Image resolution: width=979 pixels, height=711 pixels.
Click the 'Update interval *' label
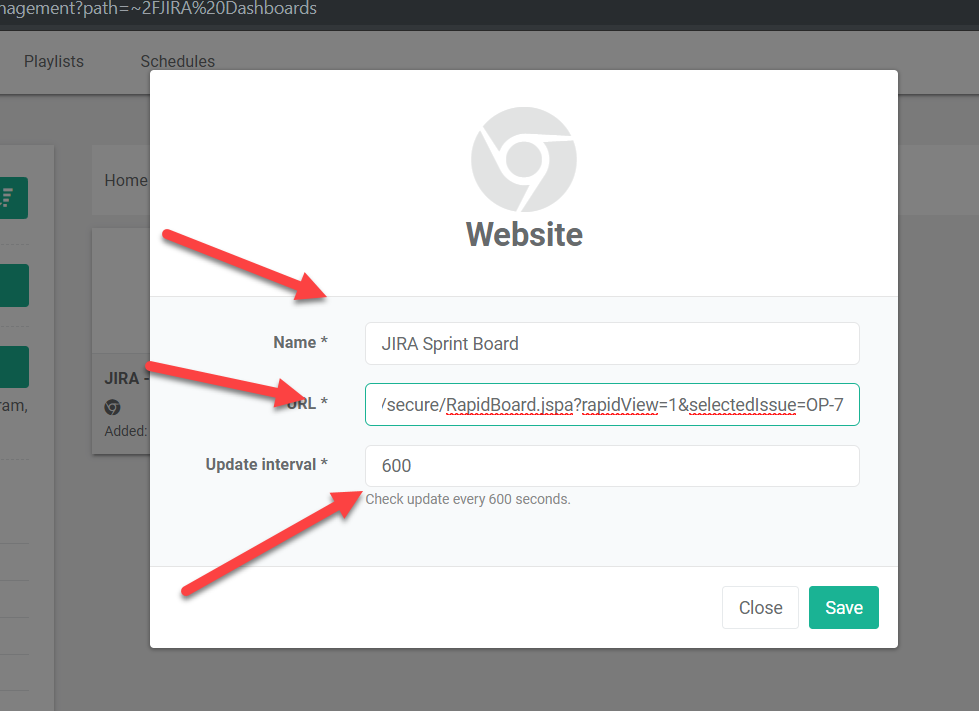267,464
